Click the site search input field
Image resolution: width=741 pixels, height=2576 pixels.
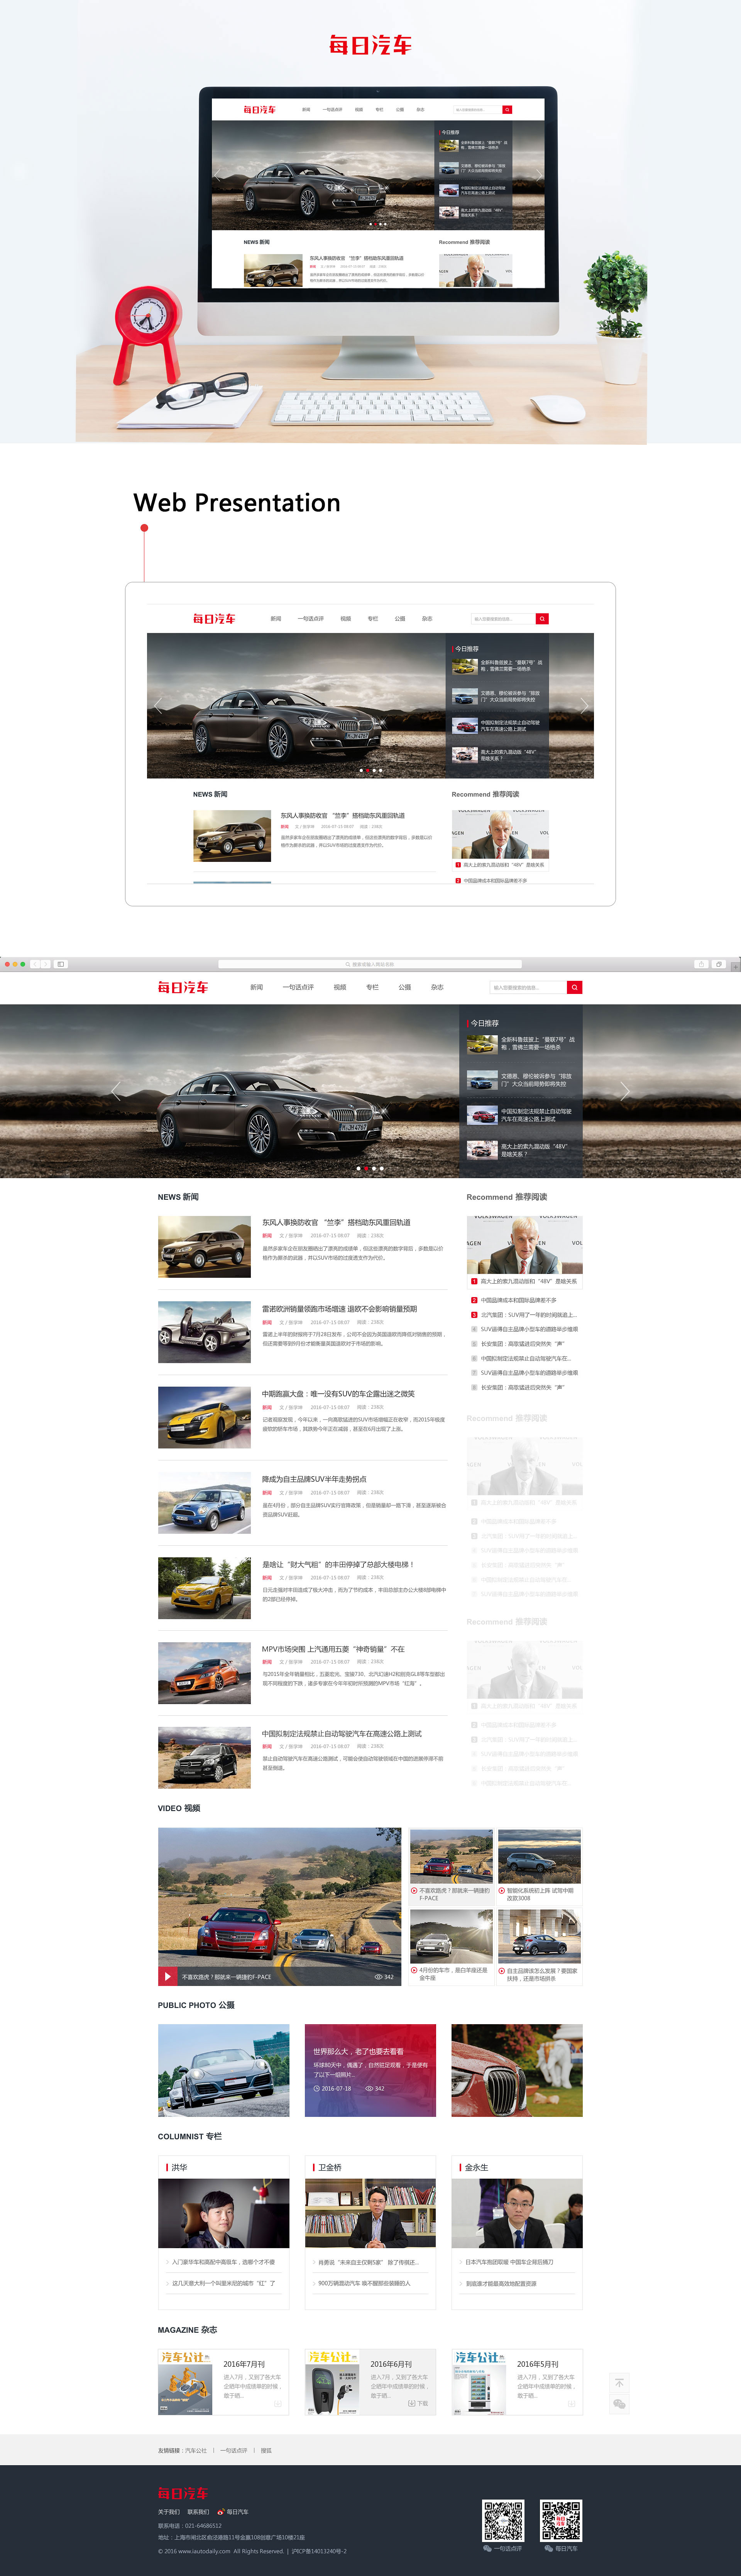[528, 987]
